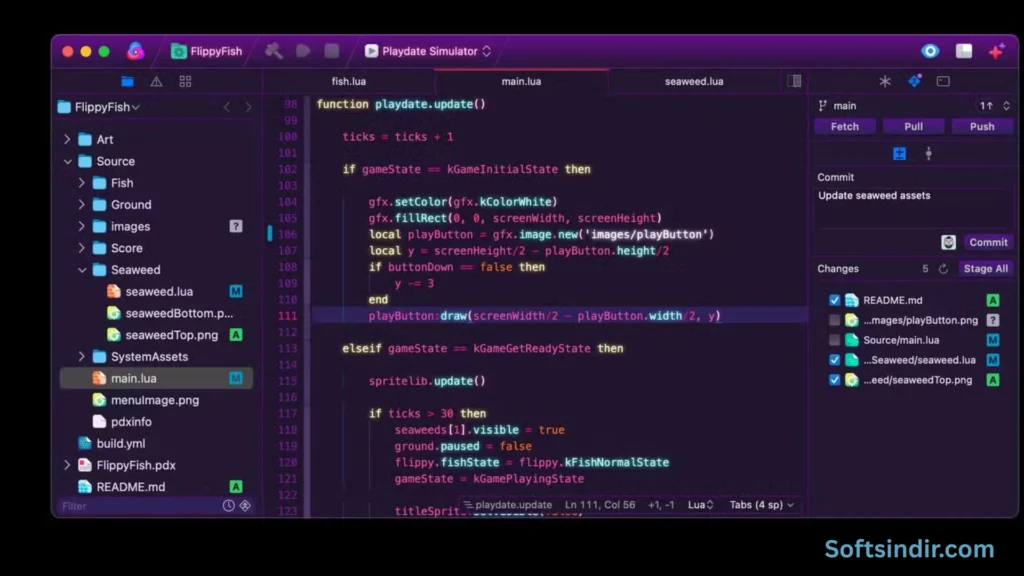Expand the Art folder
Screen dimensions: 1024x576
click(x=68, y=140)
